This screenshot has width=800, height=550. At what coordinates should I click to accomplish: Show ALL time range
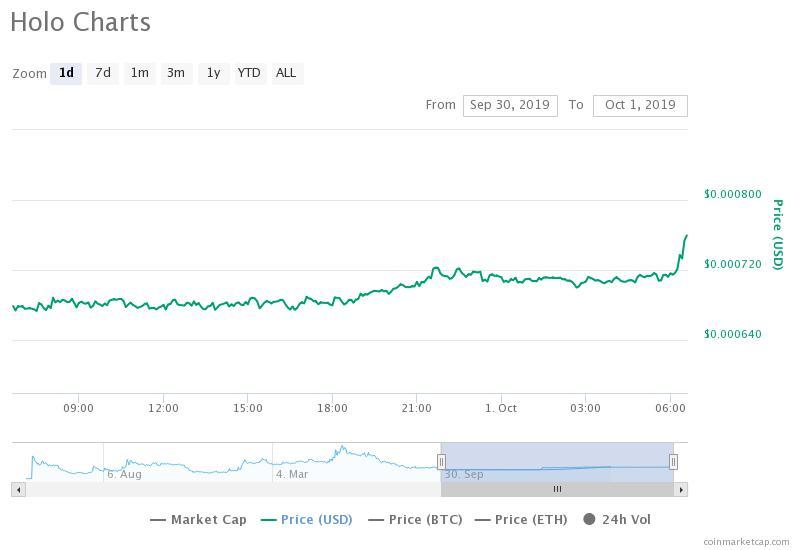286,73
